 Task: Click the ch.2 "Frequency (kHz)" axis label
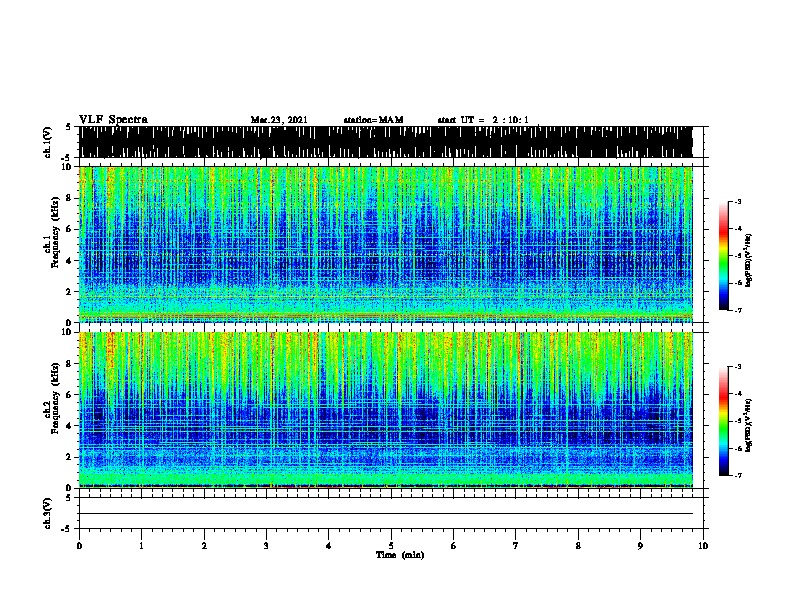(x=55, y=398)
